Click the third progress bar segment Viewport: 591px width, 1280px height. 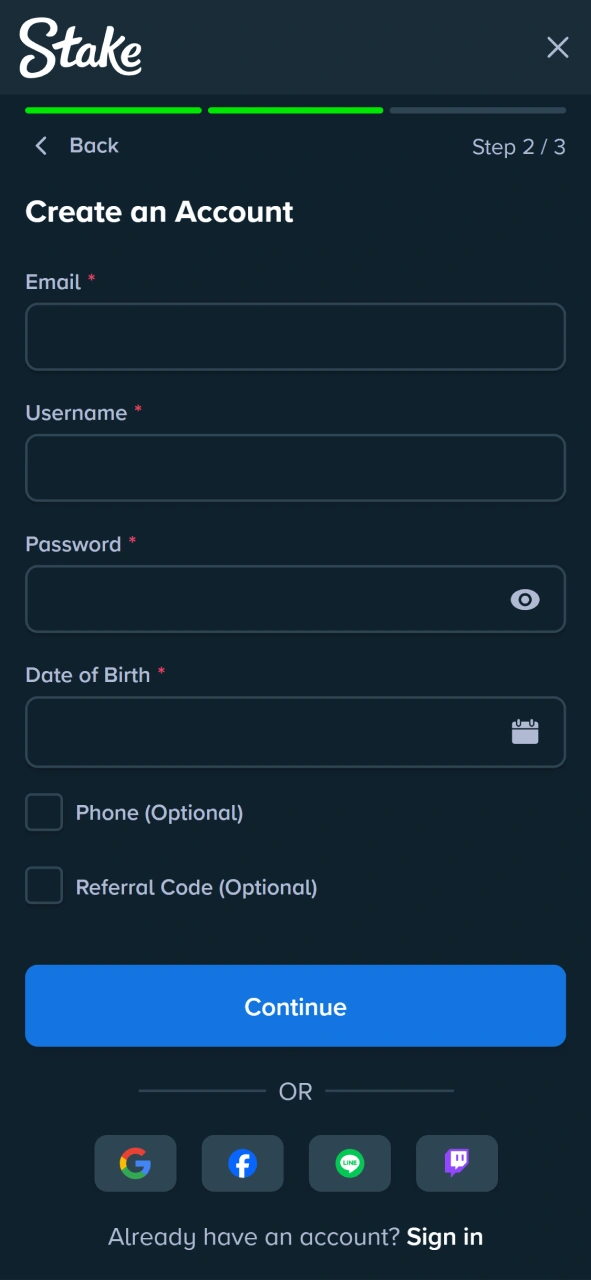[x=478, y=110]
